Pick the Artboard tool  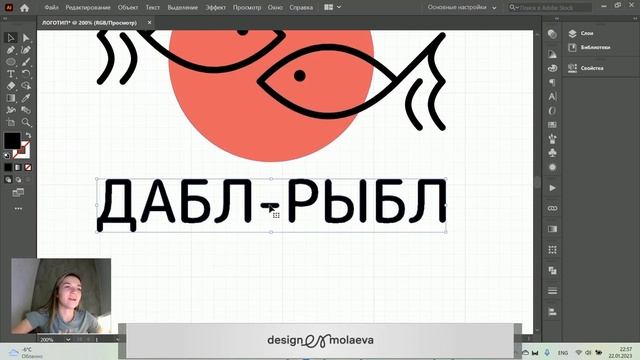[x=11, y=122]
